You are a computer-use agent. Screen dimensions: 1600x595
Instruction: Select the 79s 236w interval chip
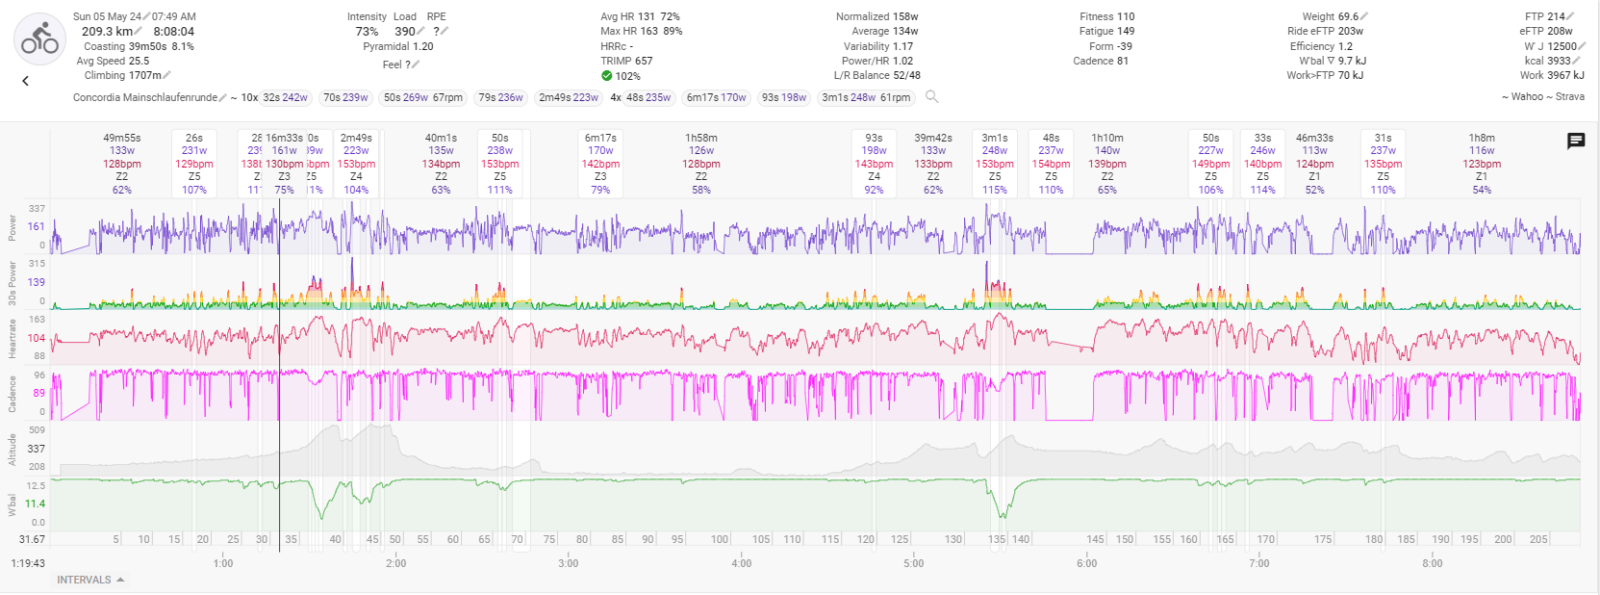[501, 98]
